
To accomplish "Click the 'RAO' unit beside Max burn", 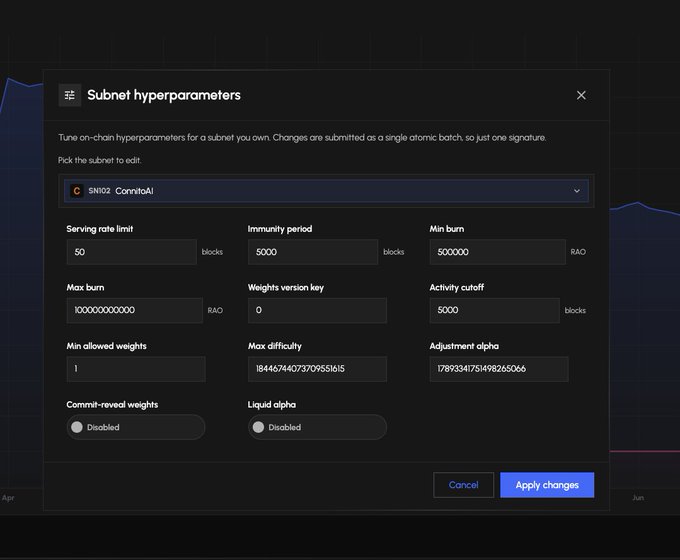I will click(x=215, y=310).
